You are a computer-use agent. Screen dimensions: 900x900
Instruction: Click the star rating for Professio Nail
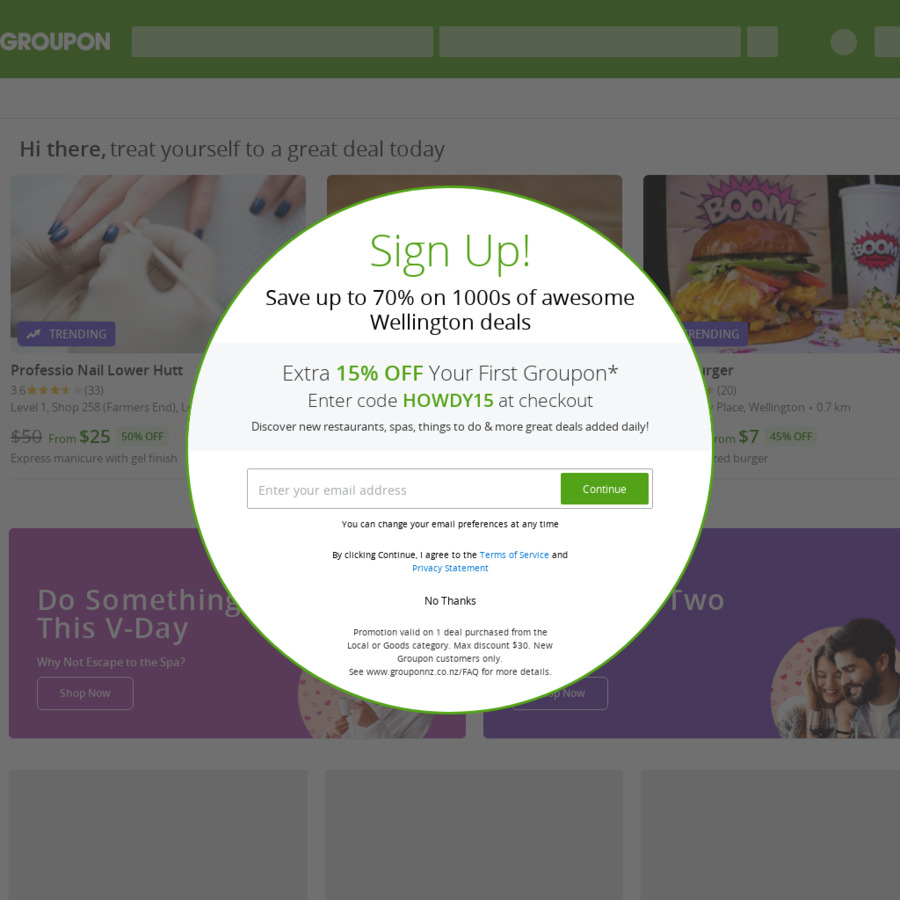[54, 390]
